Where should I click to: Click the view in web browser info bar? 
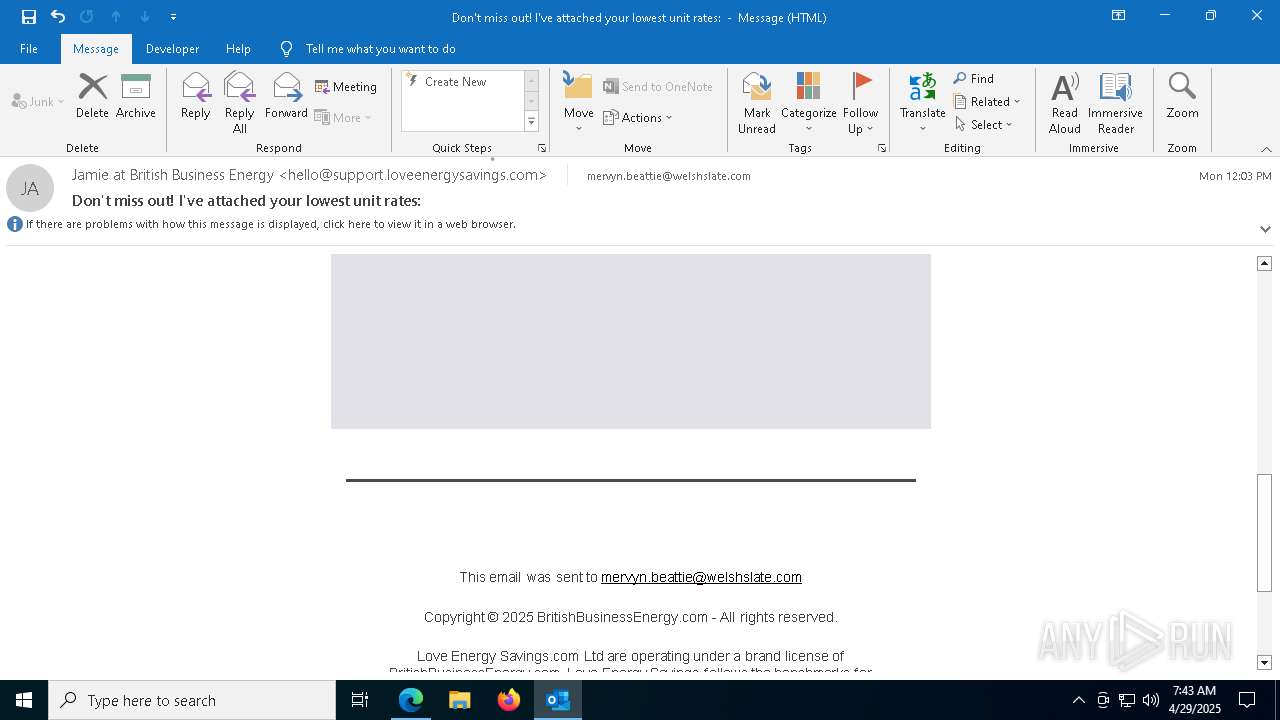click(x=270, y=224)
